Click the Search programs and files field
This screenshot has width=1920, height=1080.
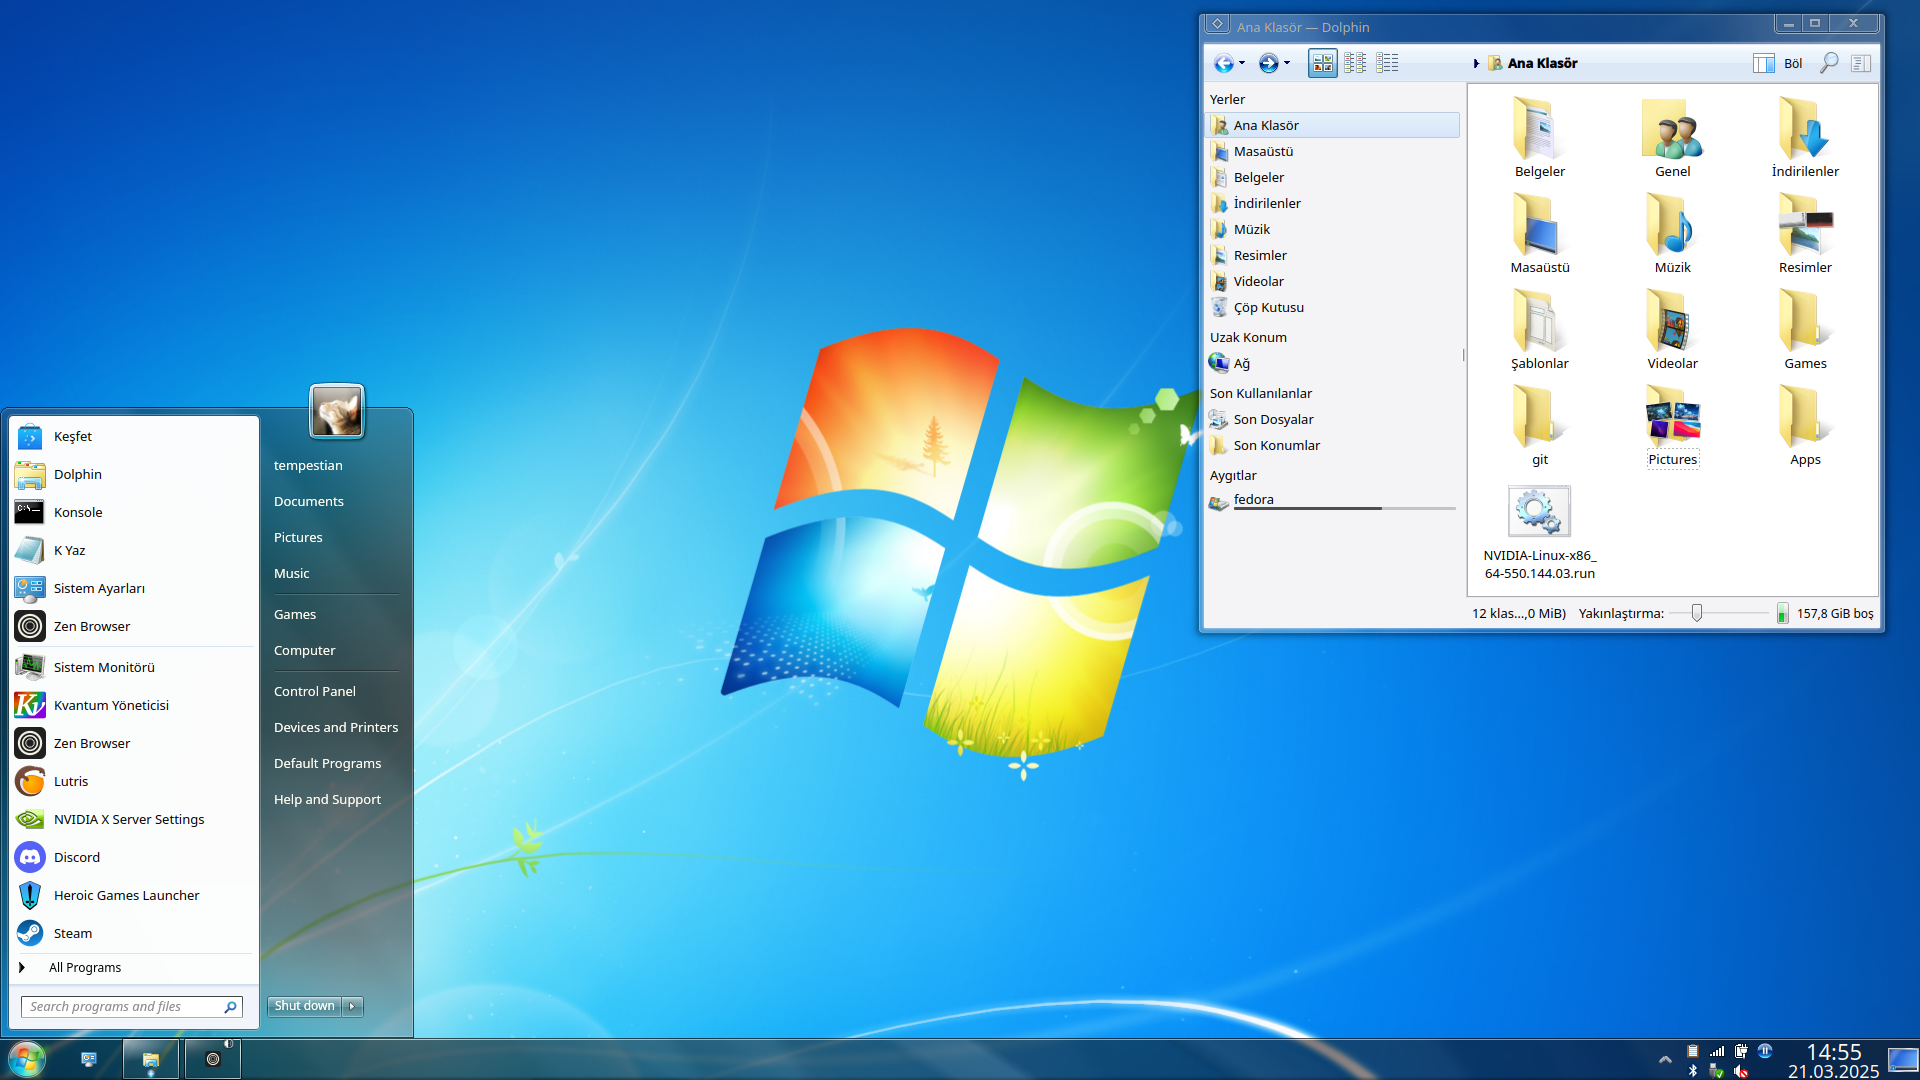click(x=120, y=1006)
